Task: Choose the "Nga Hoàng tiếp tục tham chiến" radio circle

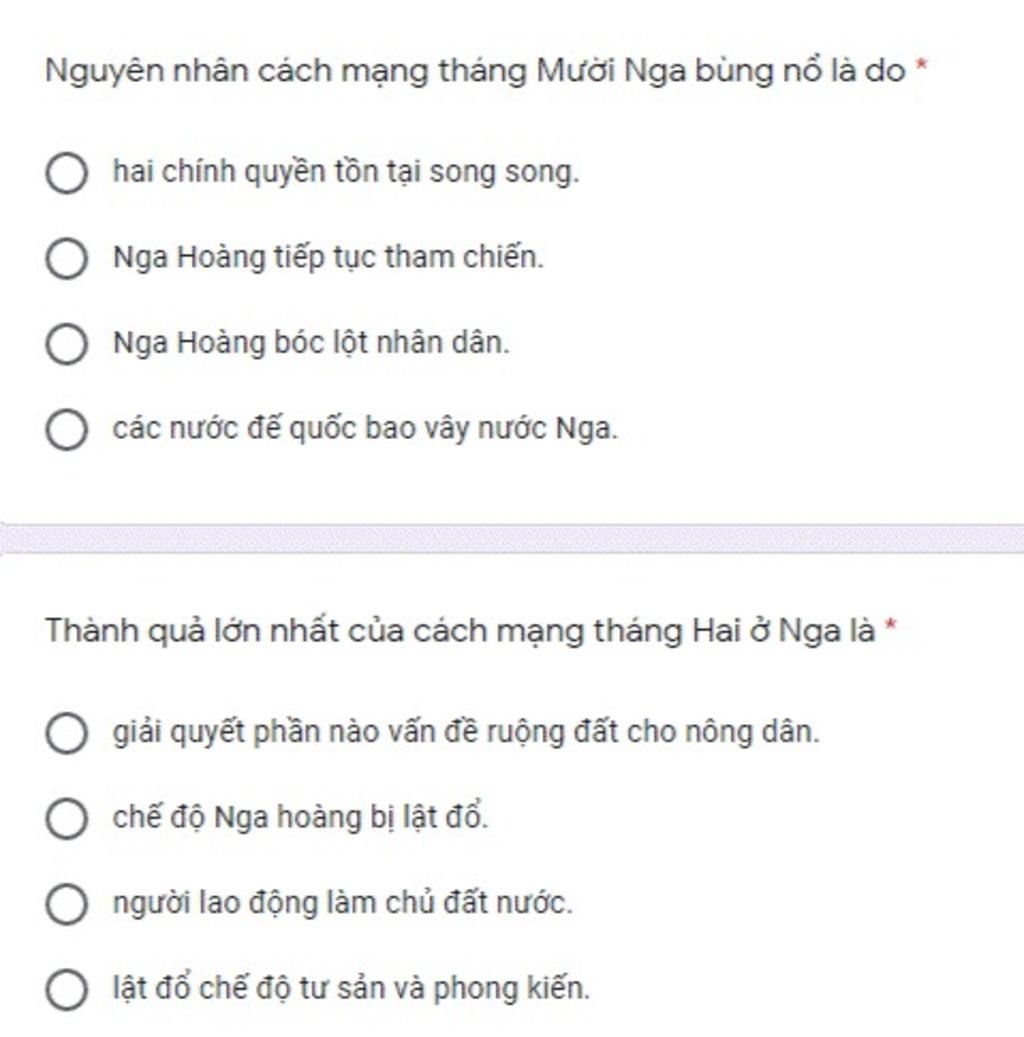Action: tap(66, 258)
